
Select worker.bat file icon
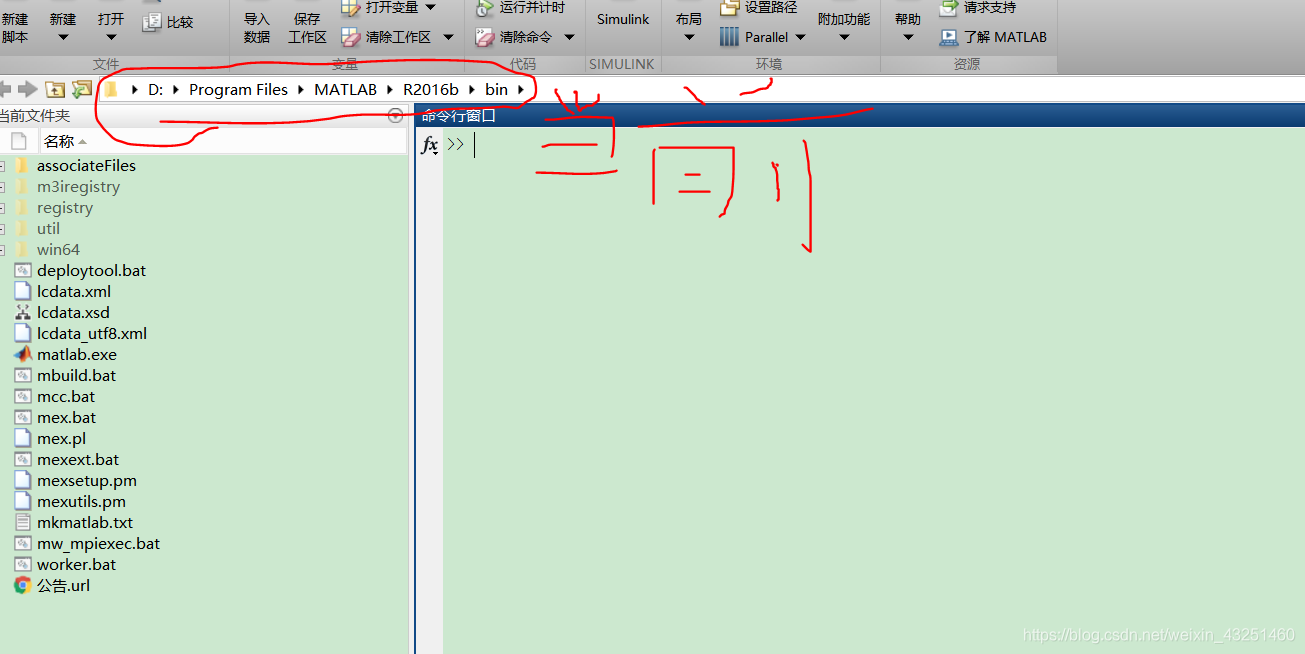pyautogui.click(x=22, y=565)
